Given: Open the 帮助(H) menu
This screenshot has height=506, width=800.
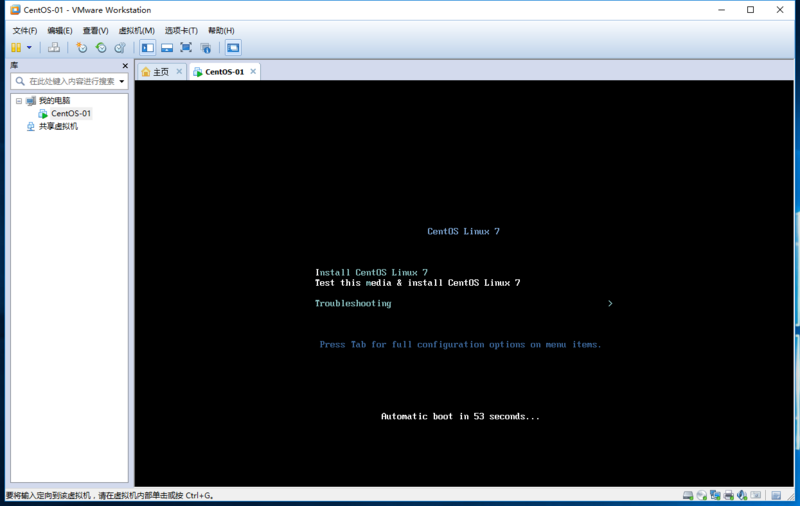Looking at the screenshot, I should (221, 31).
